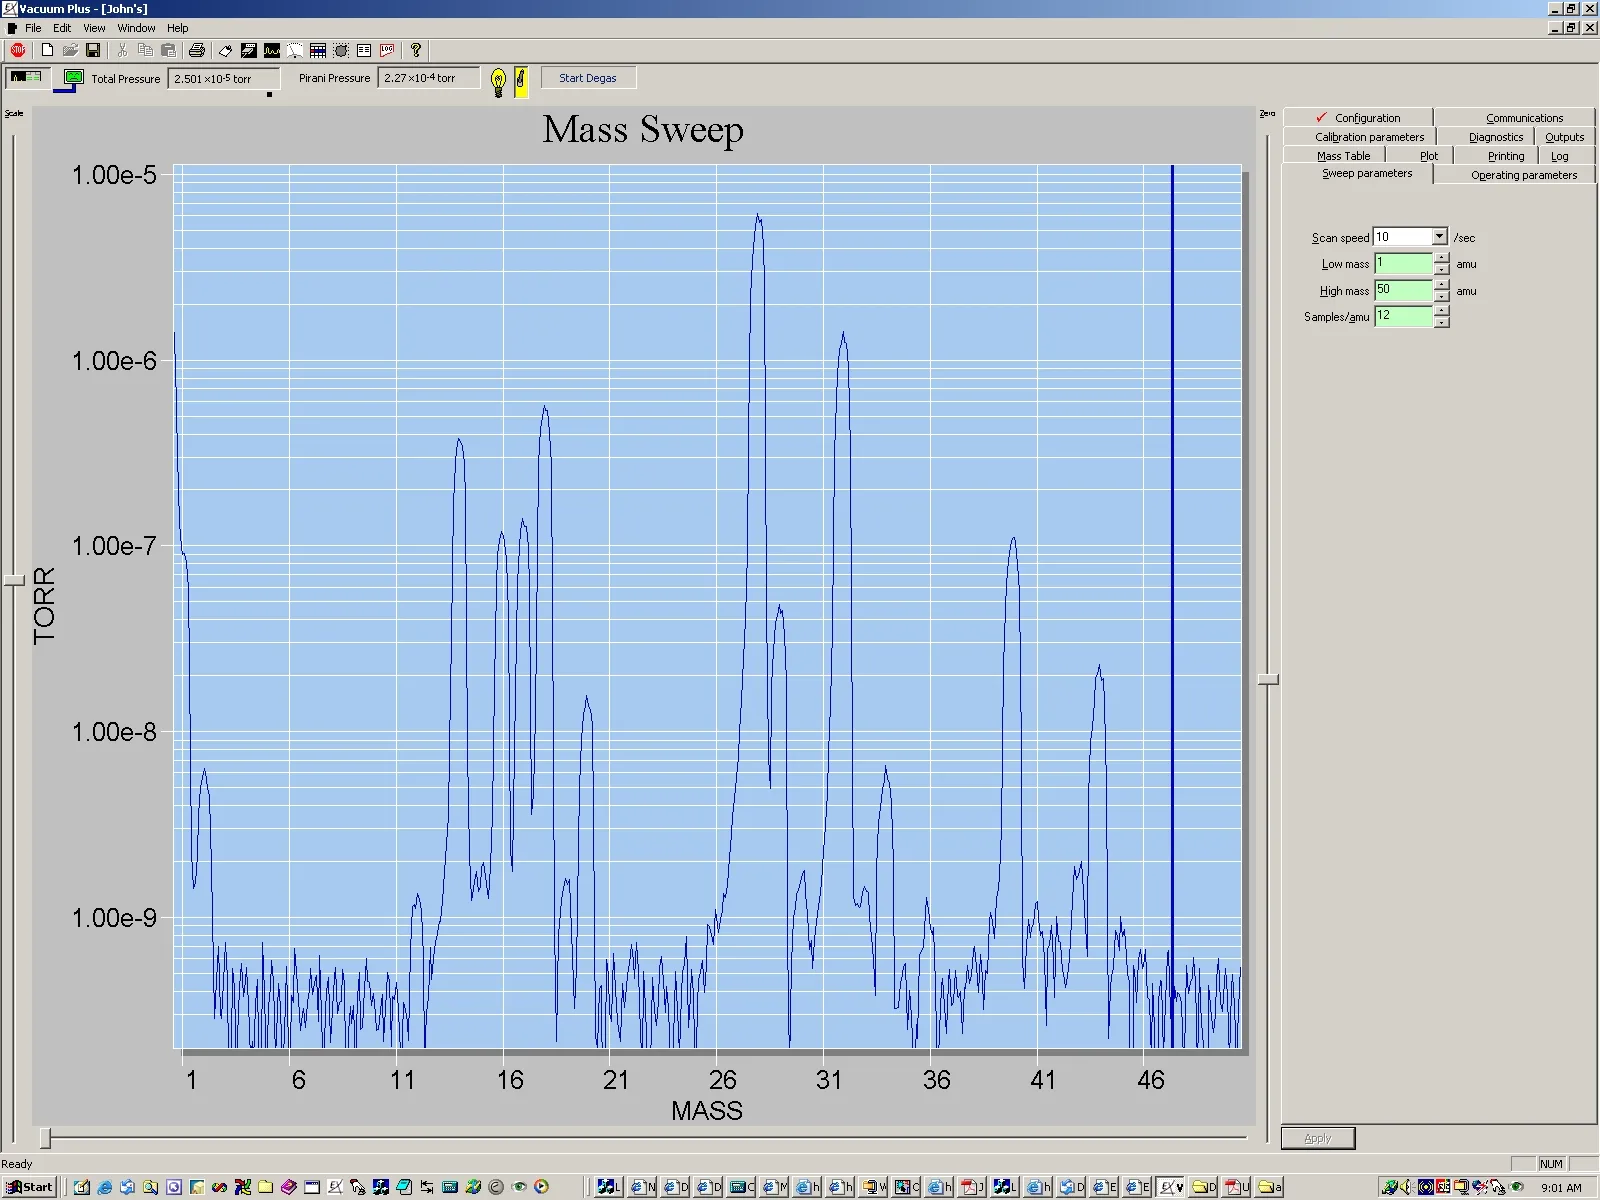The width and height of the screenshot is (1600, 1200).
Task: Click the Vacuum Plus taskbar button
Action: click(1171, 1187)
